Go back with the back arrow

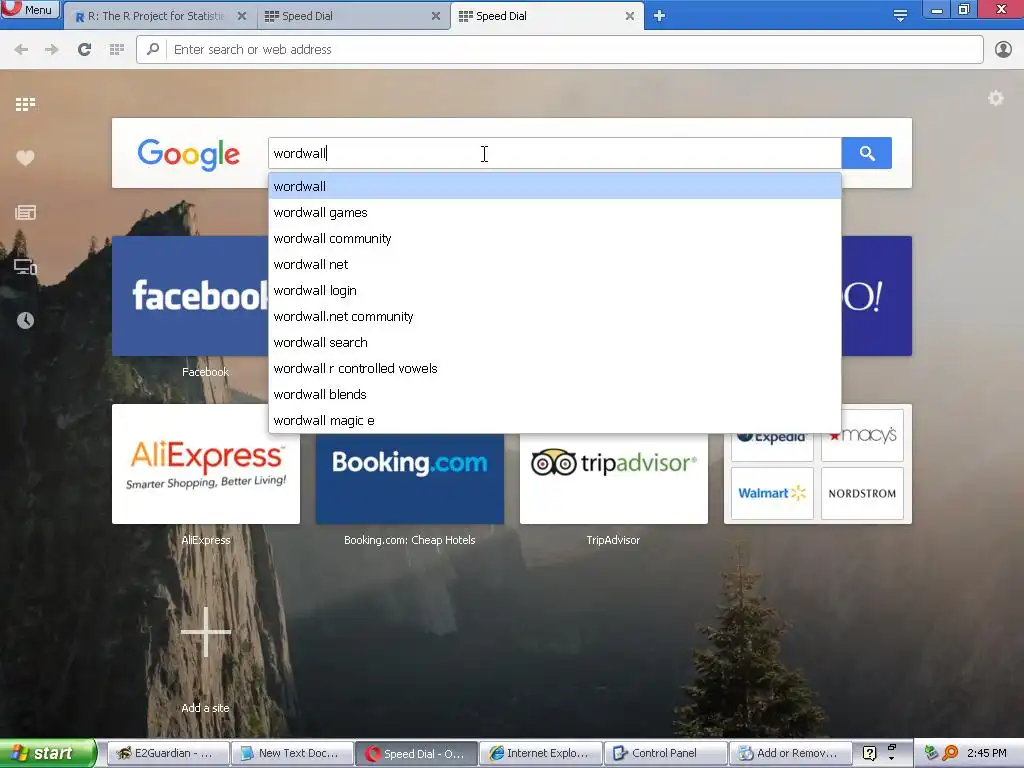21,50
